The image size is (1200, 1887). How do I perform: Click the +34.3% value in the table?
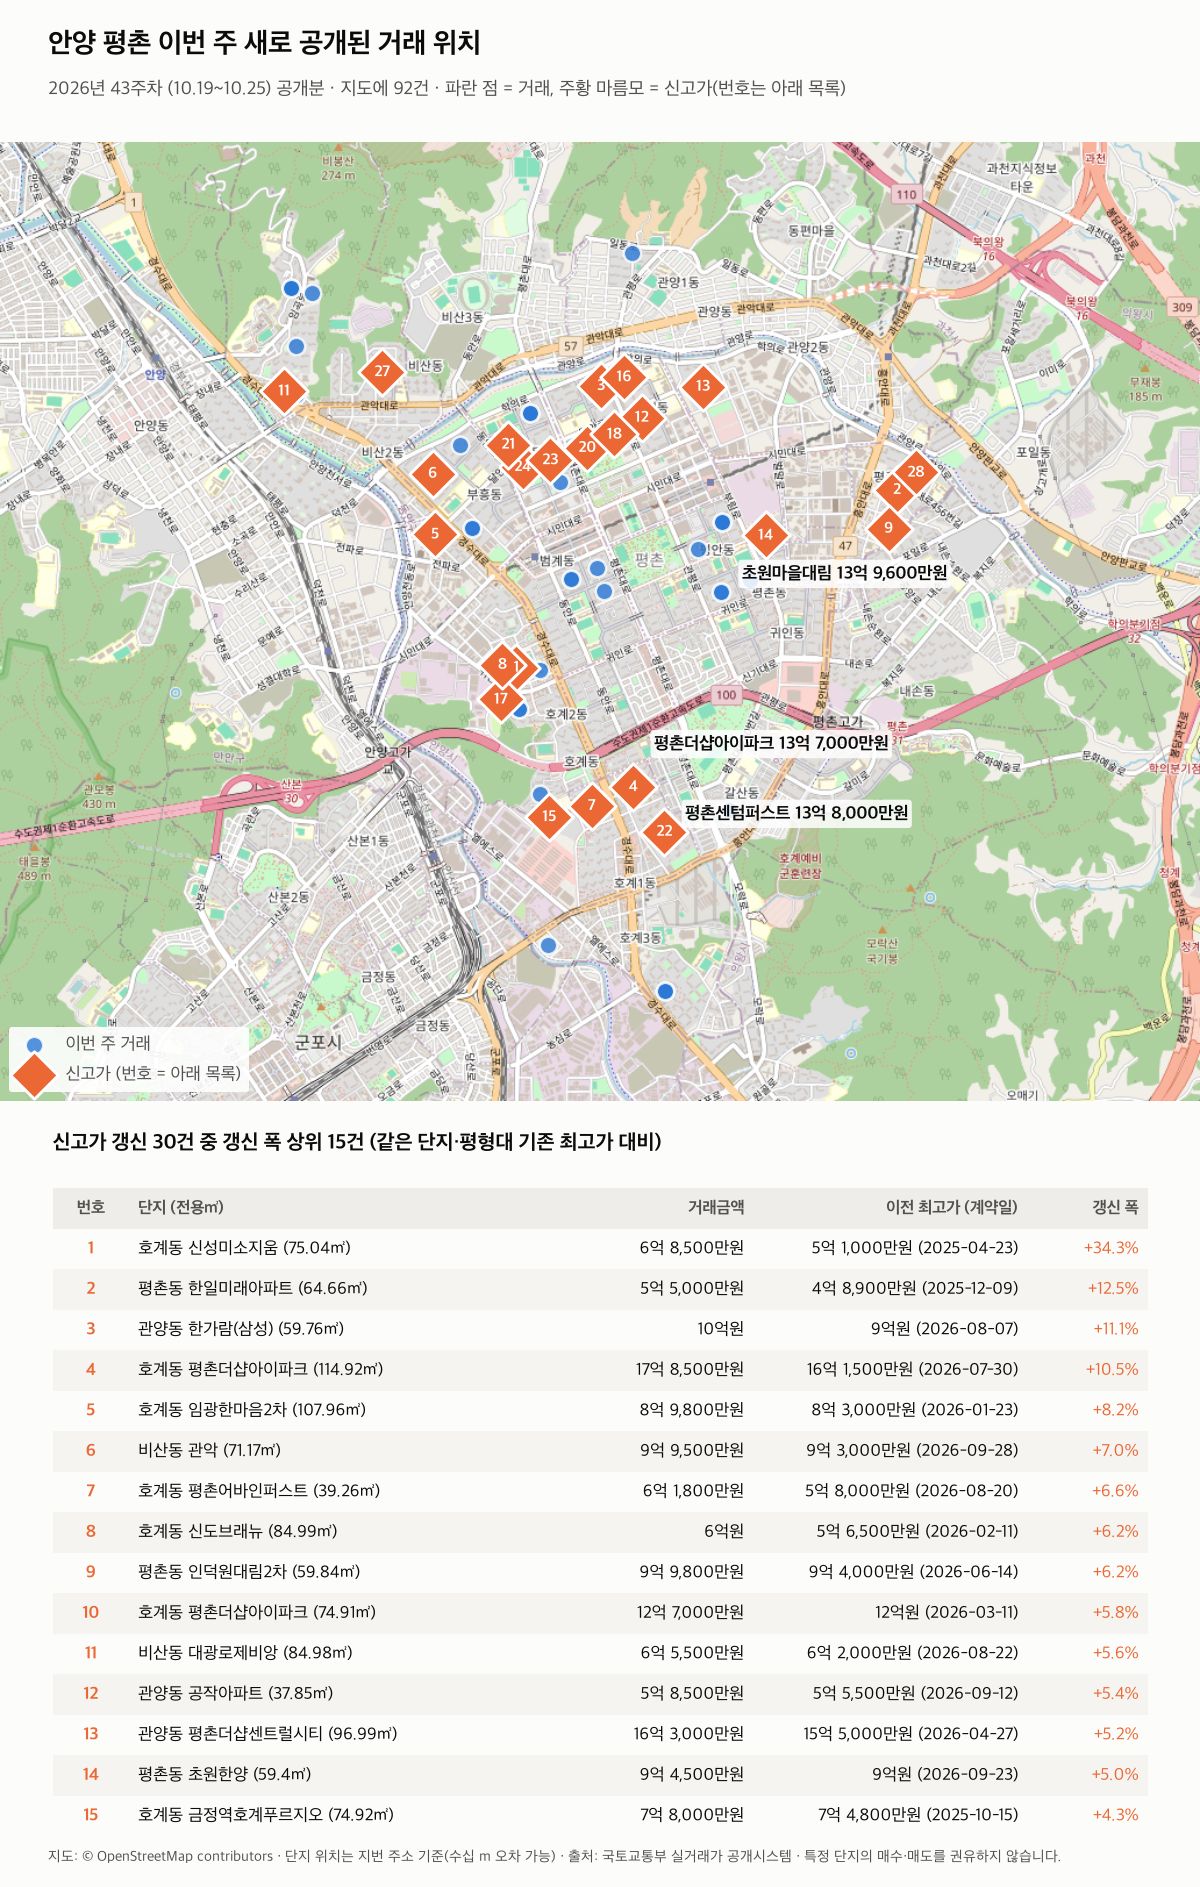point(1111,1248)
